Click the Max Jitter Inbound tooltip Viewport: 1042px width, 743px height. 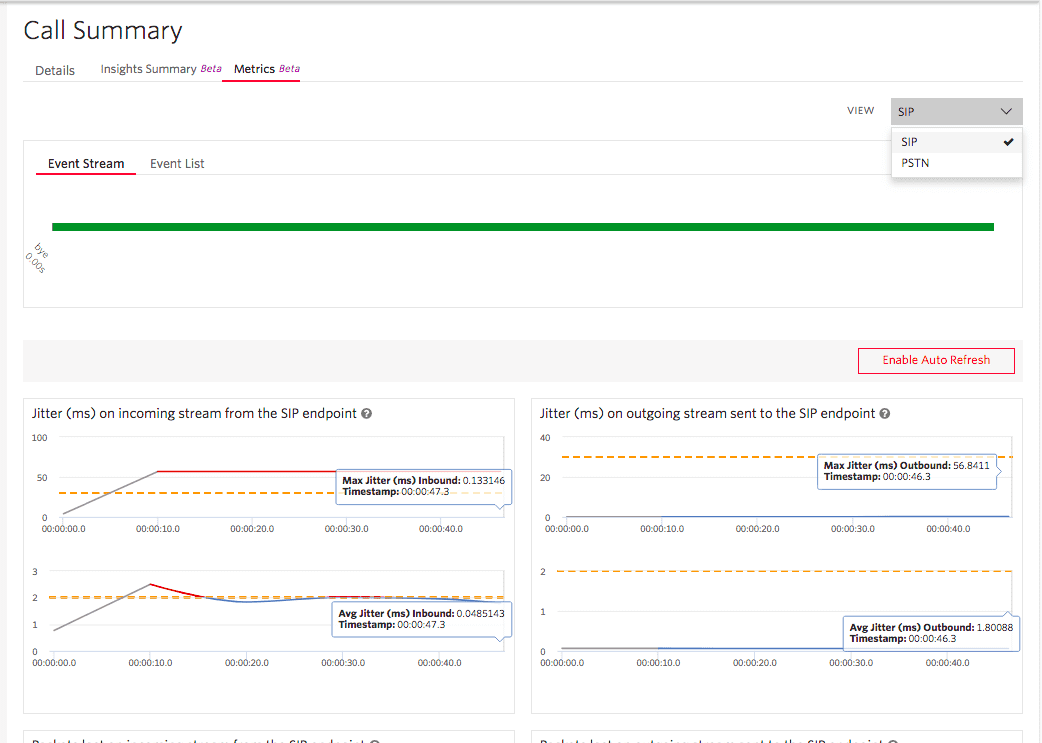pos(424,486)
